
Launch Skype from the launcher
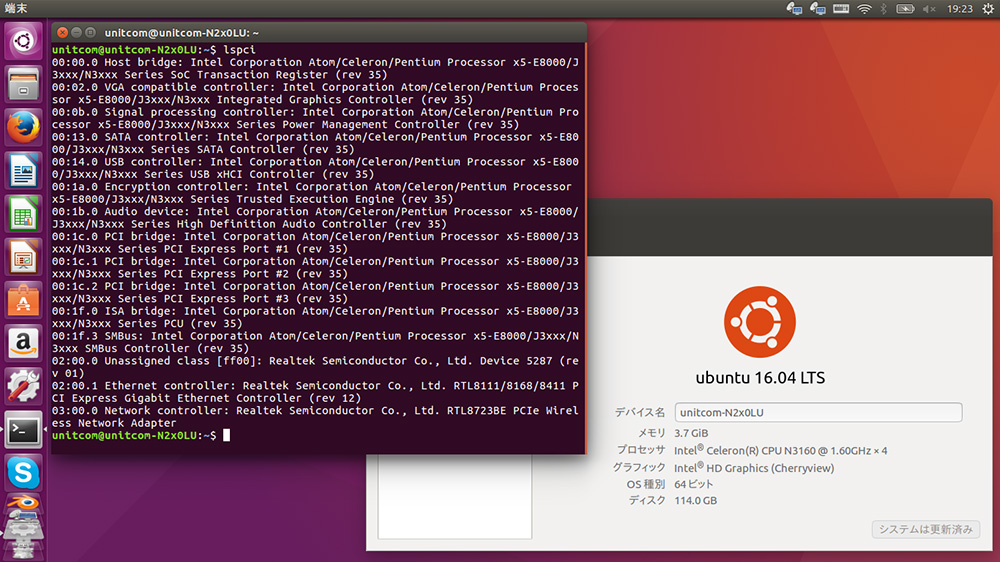pyautogui.click(x=24, y=473)
